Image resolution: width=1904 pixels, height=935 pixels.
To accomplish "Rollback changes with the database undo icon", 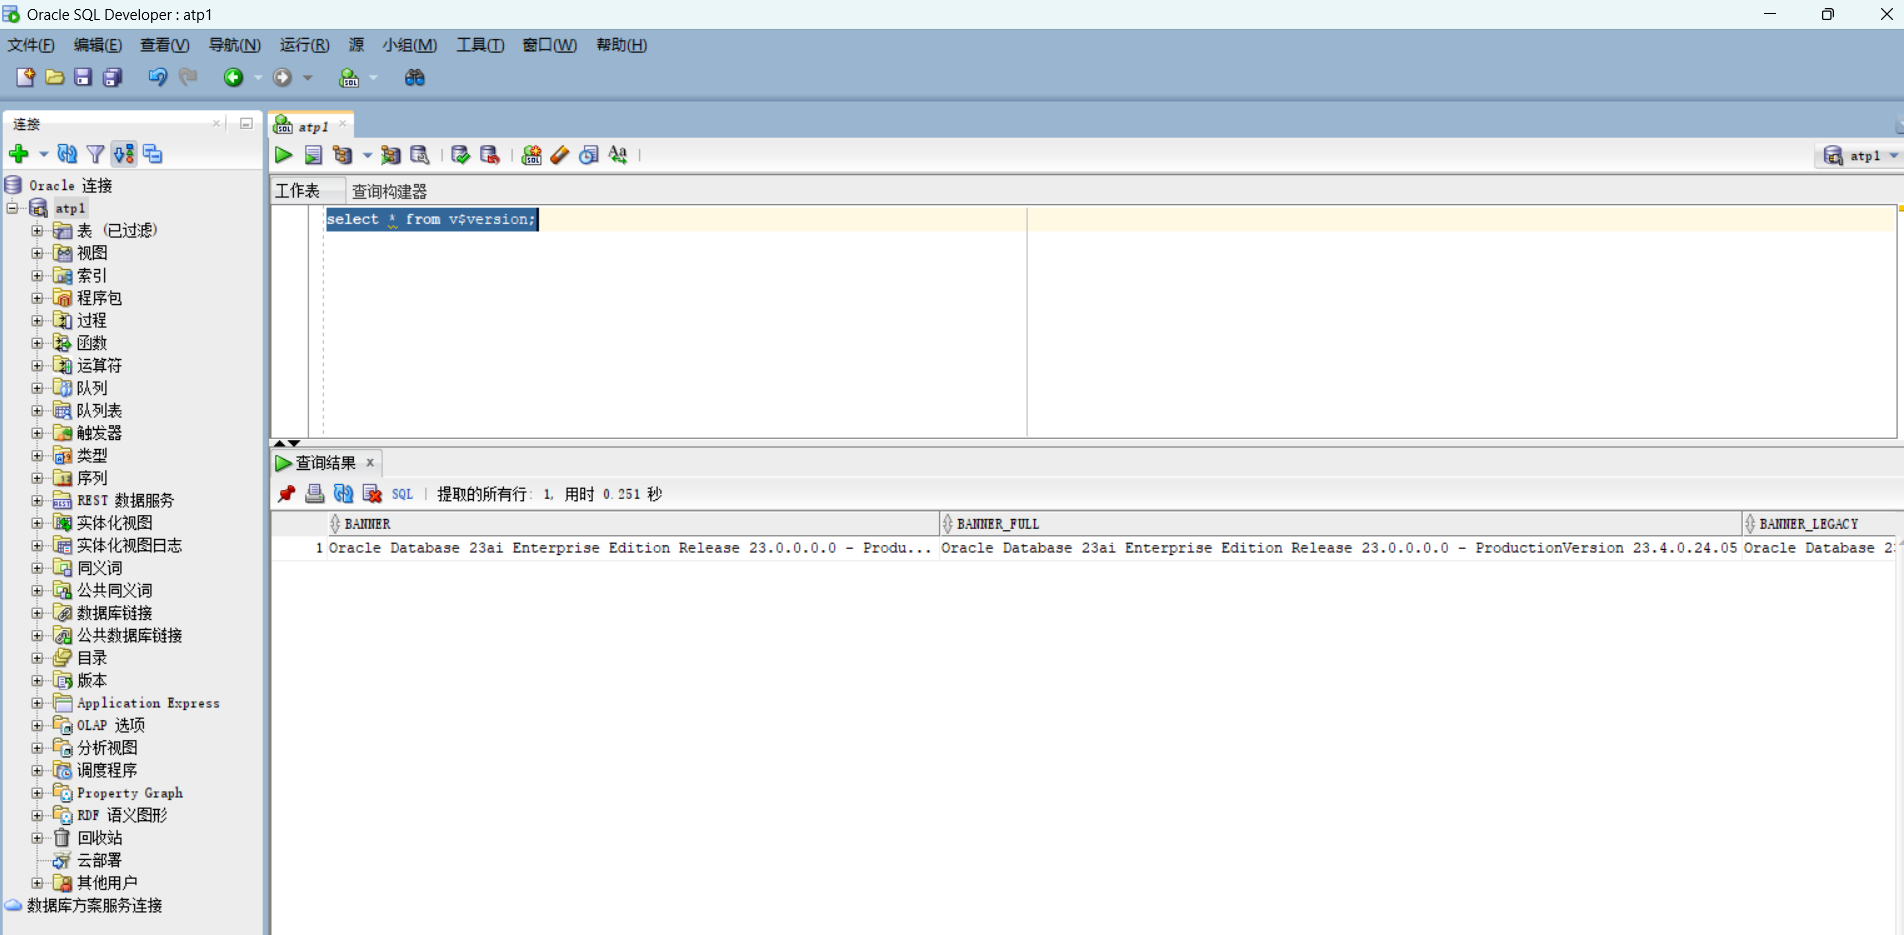I will tap(490, 155).
